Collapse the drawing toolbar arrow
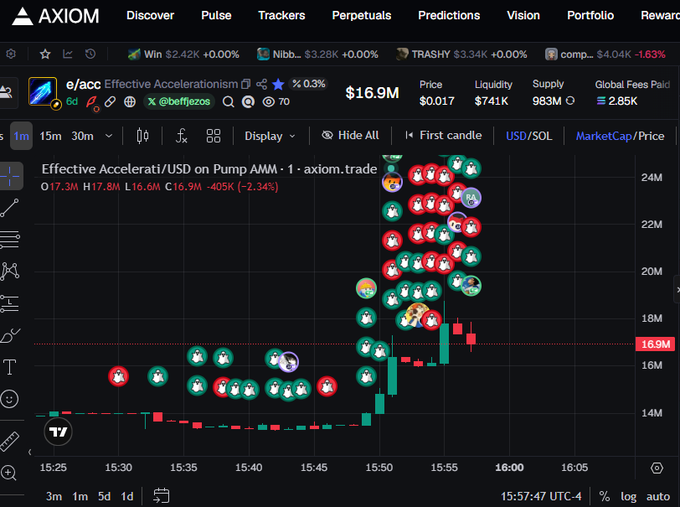This screenshot has width=680, height=507. 29,452
